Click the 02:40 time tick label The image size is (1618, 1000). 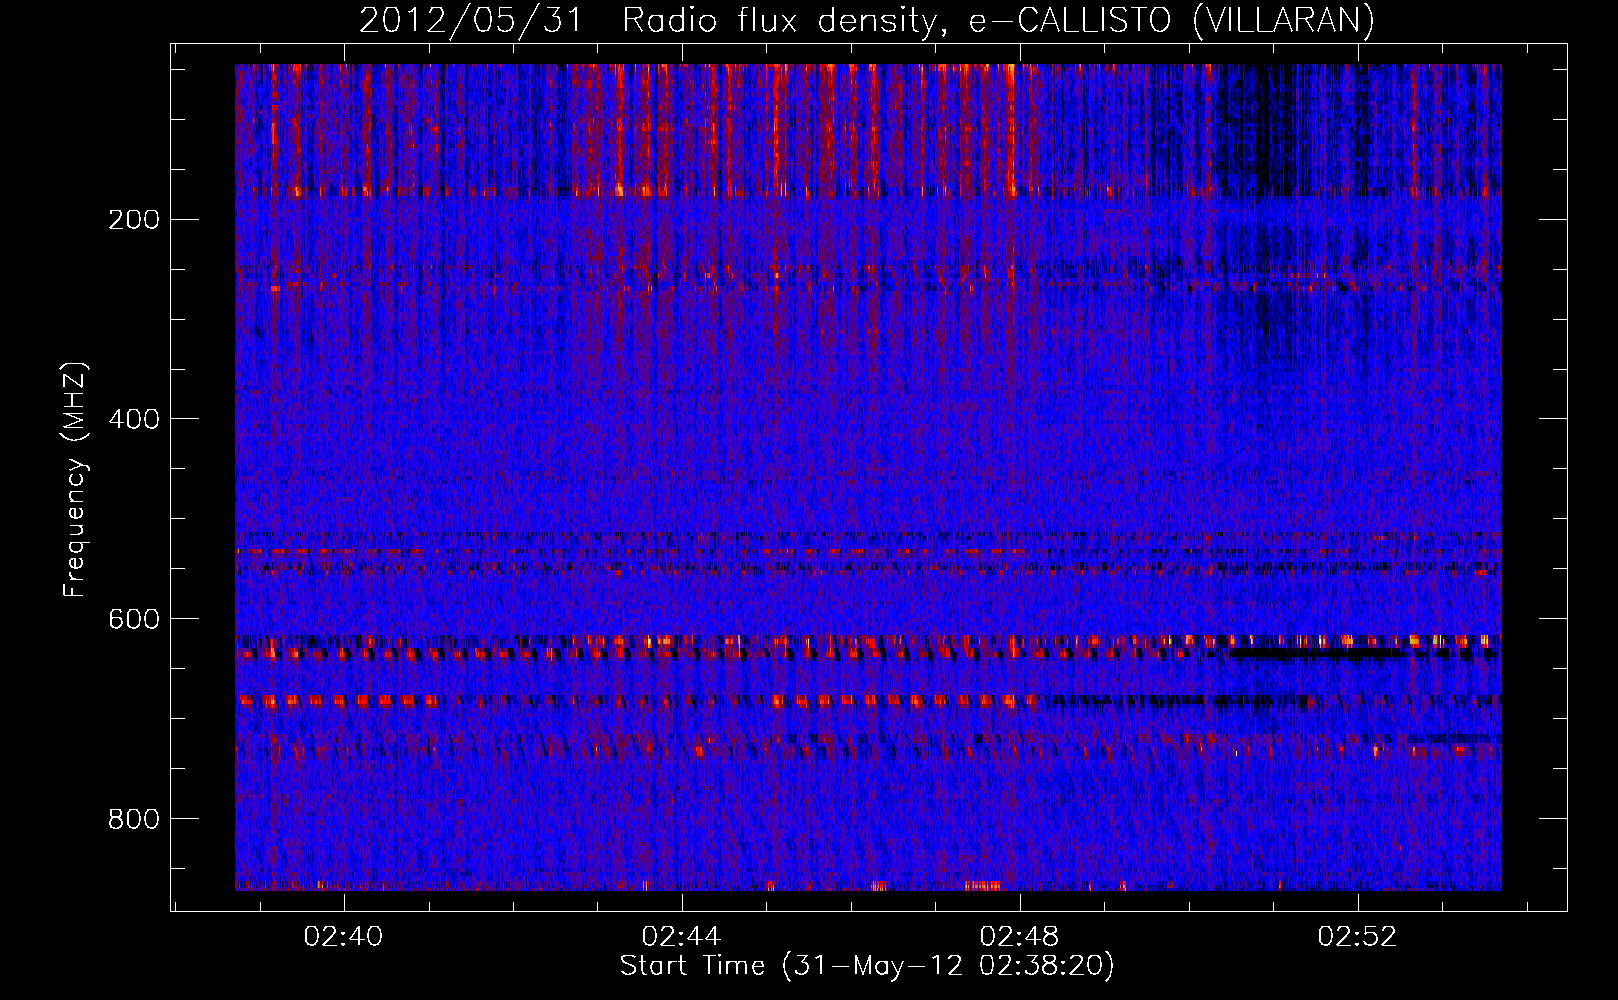[344, 937]
